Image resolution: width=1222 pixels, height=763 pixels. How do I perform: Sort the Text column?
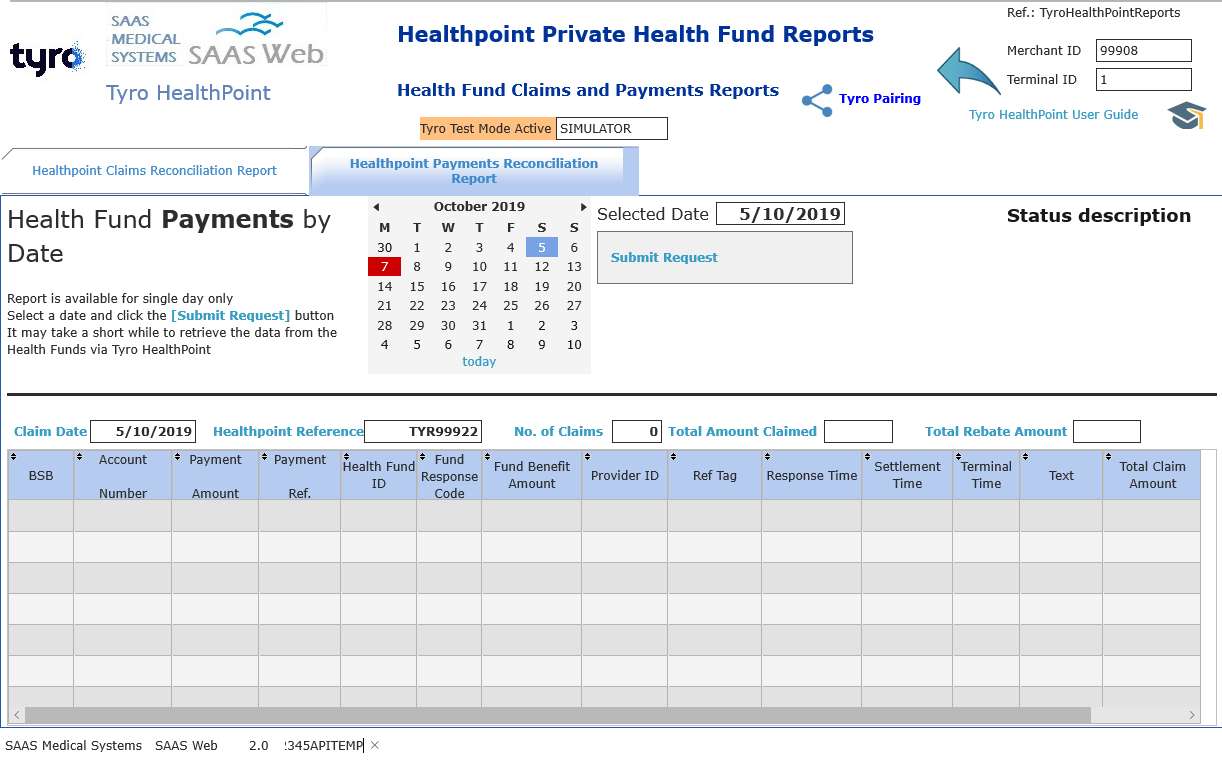tap(1024, 457)
